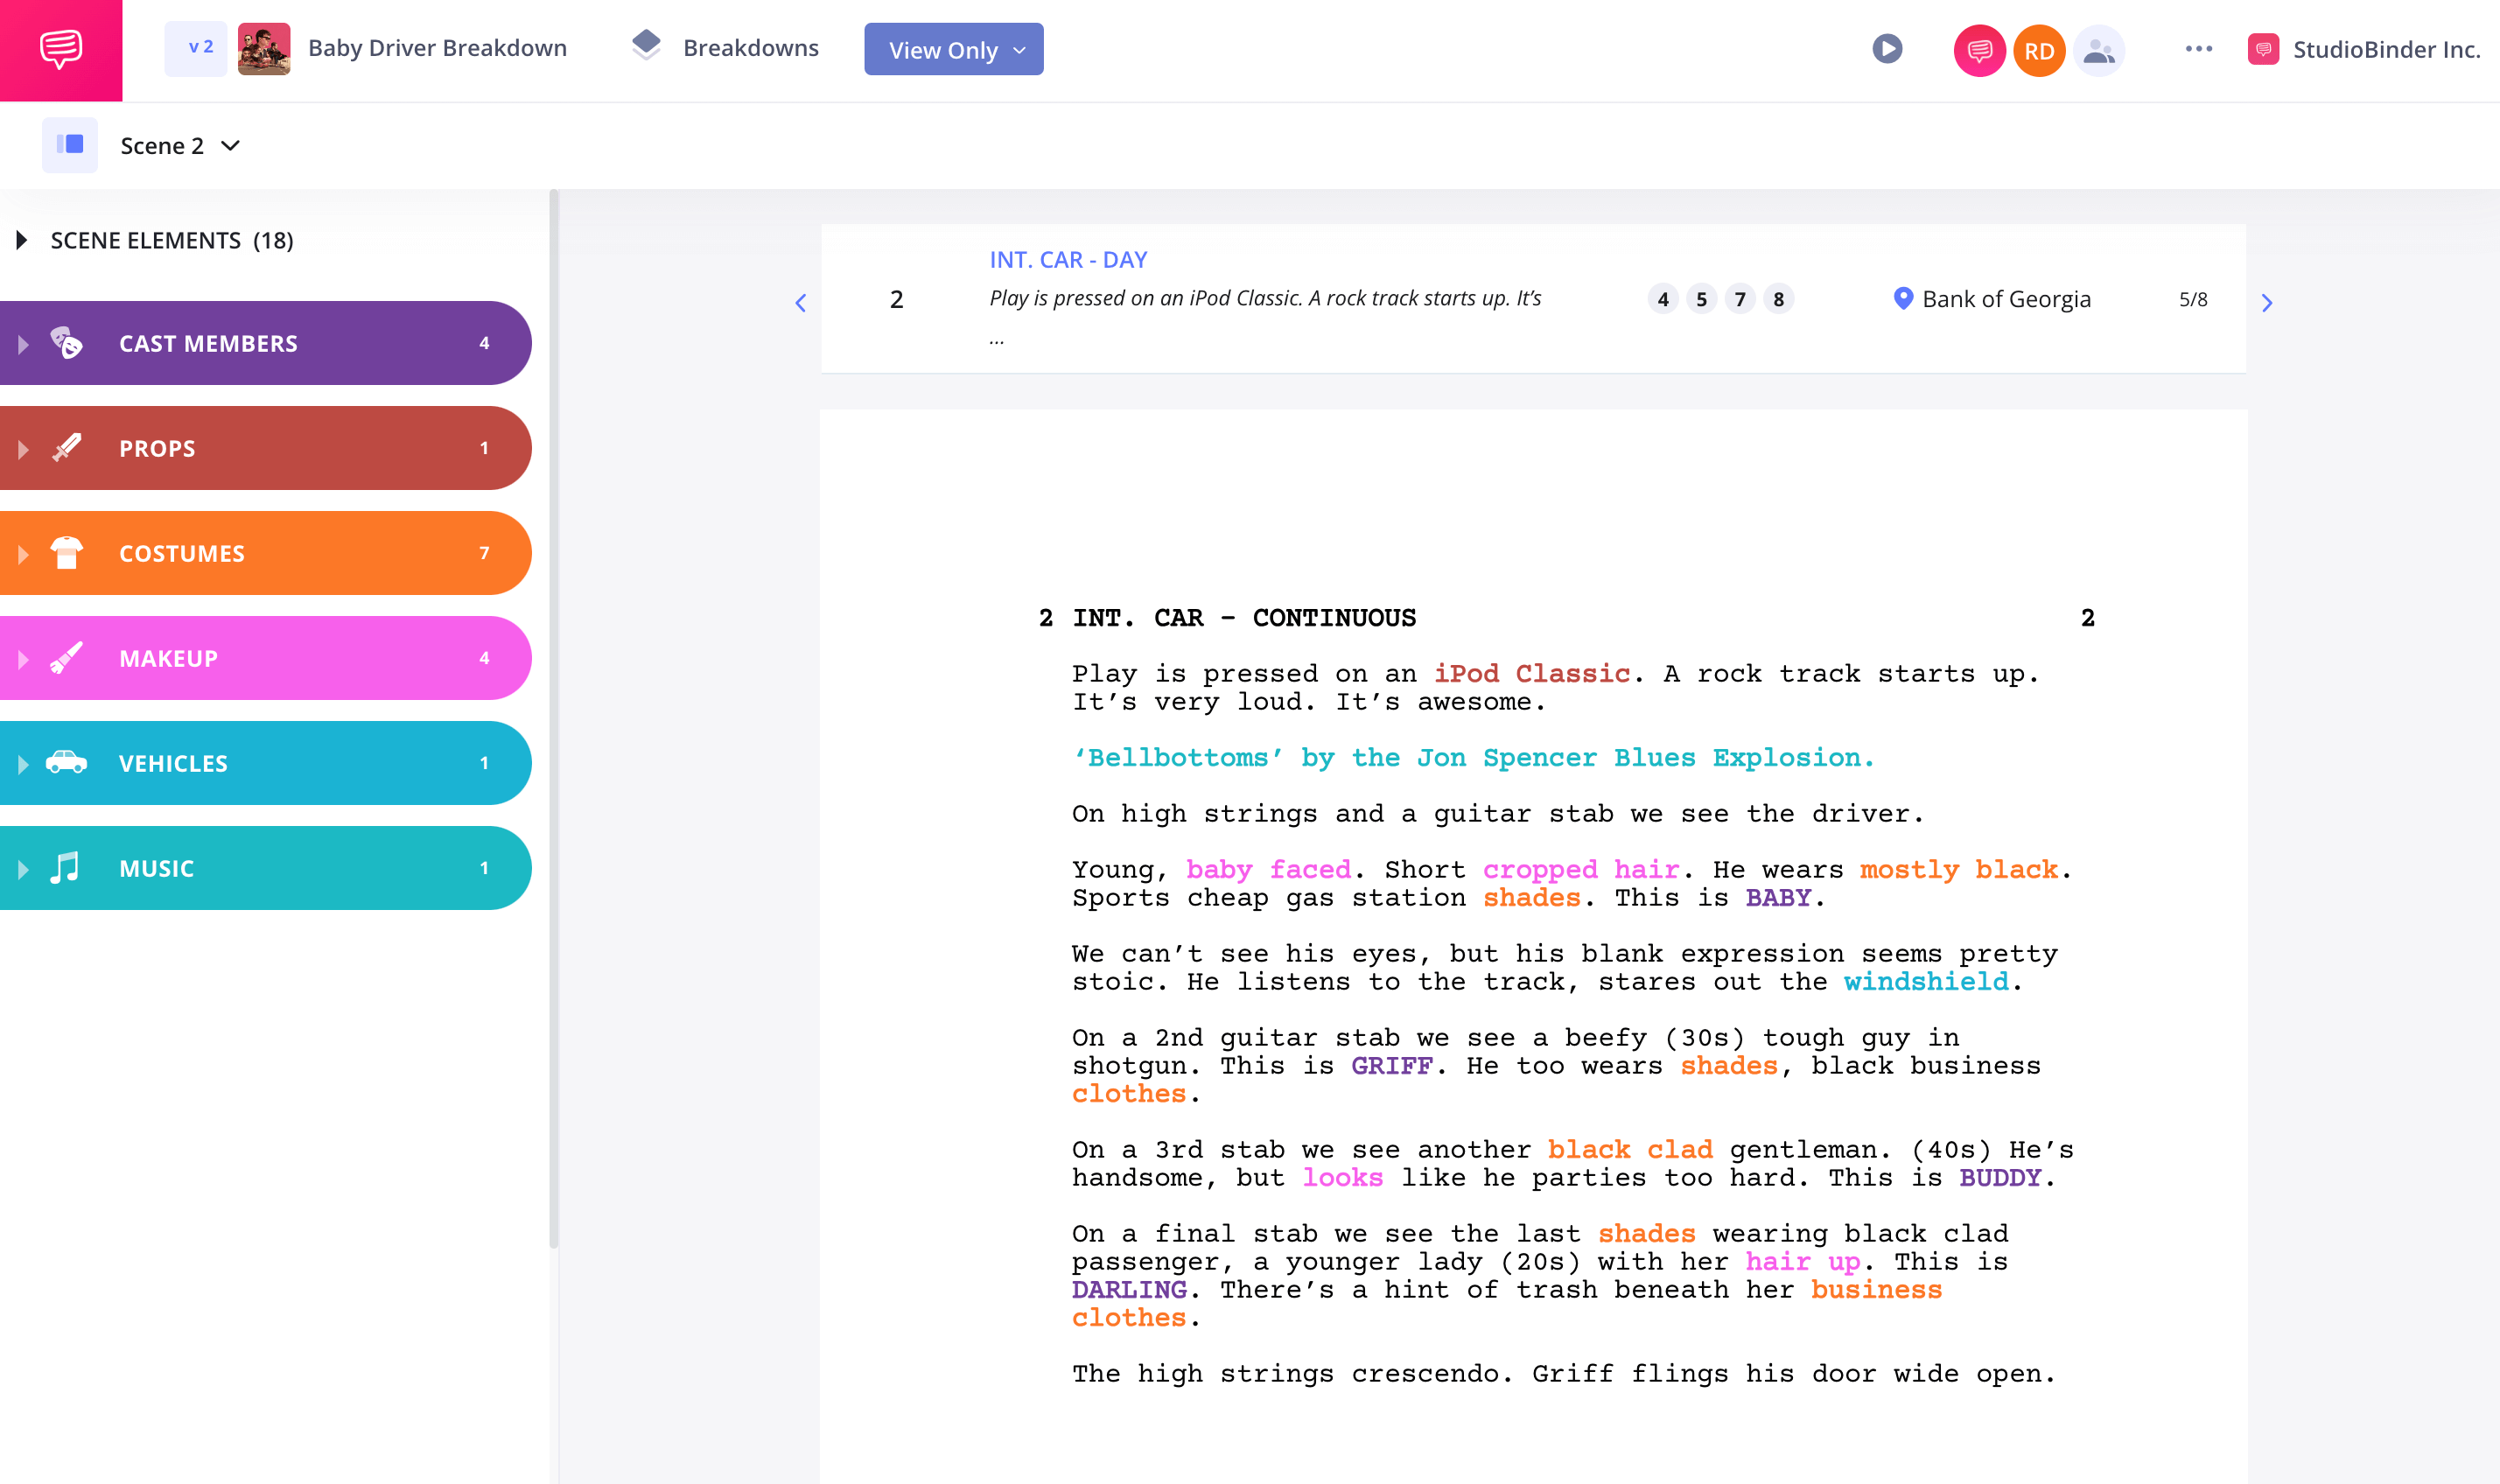Go to the previous scene arrow
The height and width of the screenshot is (1484, 2500).
click(800, 302)
